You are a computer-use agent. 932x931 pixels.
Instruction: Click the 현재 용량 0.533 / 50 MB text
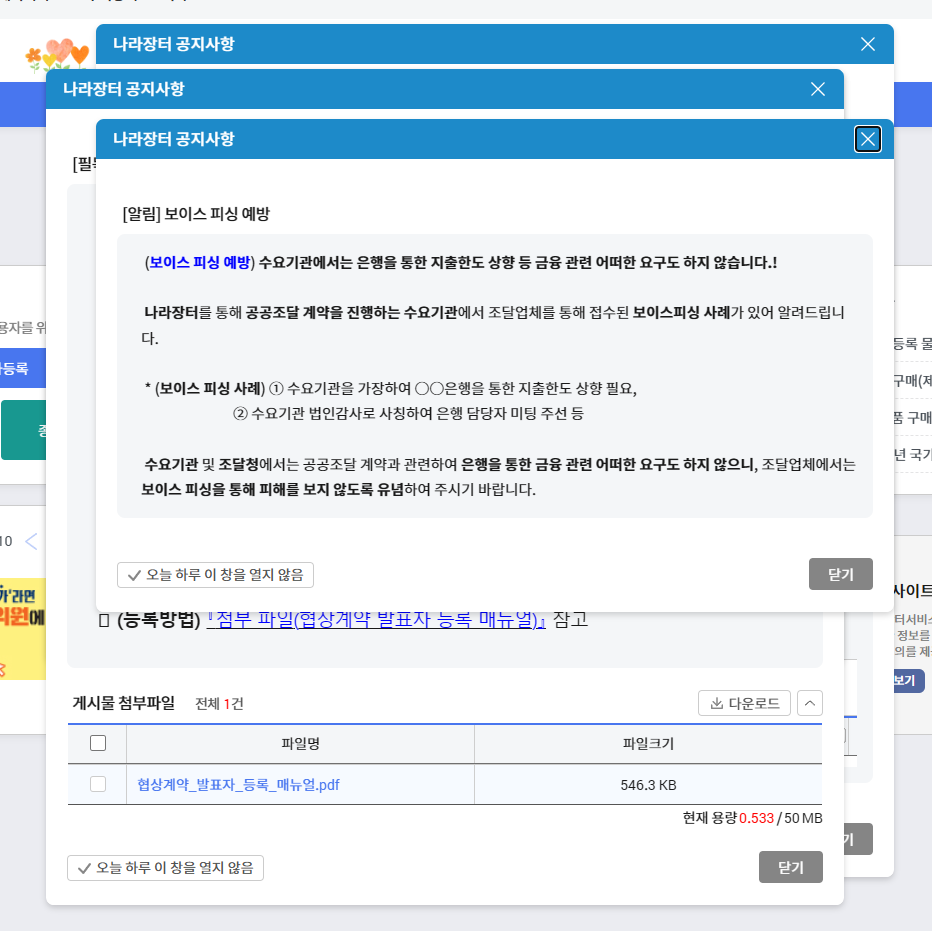pos(752,818)
